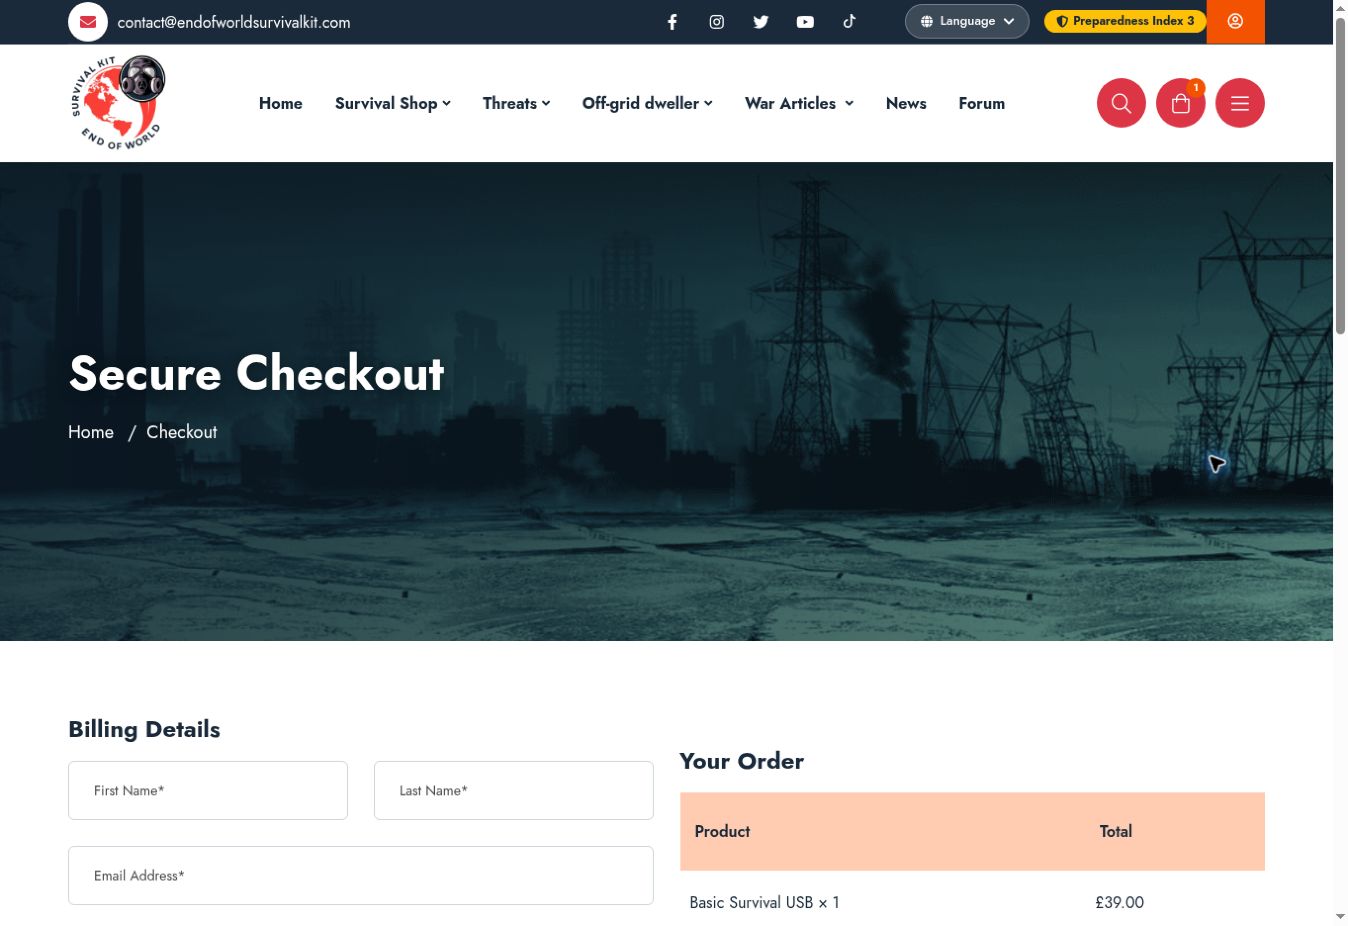Click the Home breadcrumb link
Viewport: 1348px width, 926px height.
coord(91,432)
